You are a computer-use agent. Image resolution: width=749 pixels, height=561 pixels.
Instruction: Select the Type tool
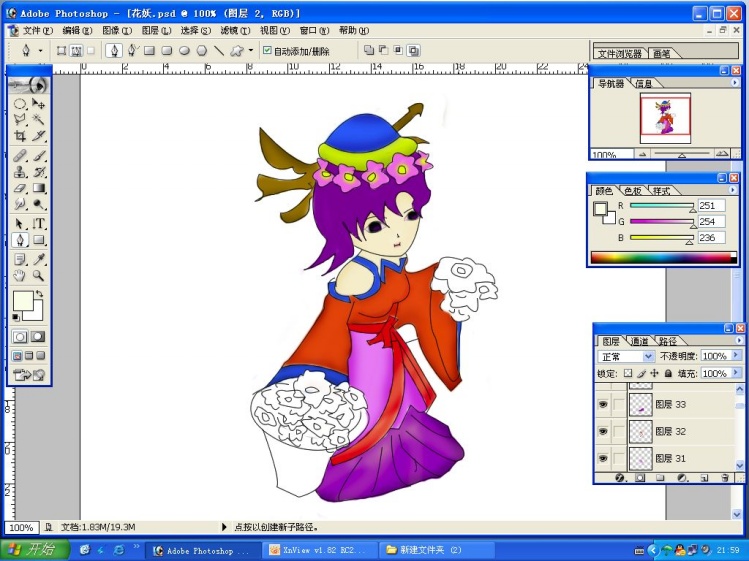pos(38,224)
